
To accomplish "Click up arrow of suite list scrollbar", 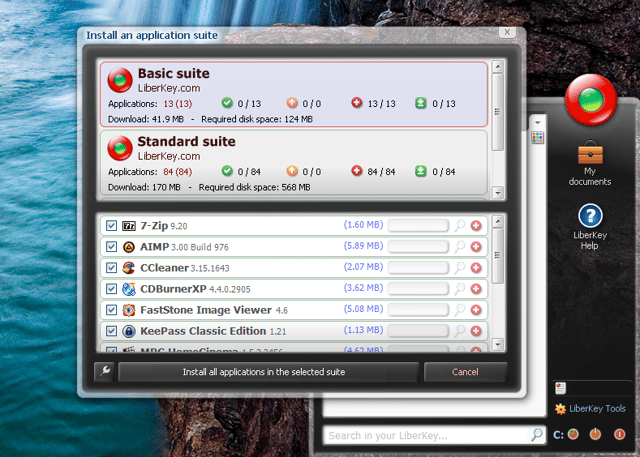I will click(498, 67).
